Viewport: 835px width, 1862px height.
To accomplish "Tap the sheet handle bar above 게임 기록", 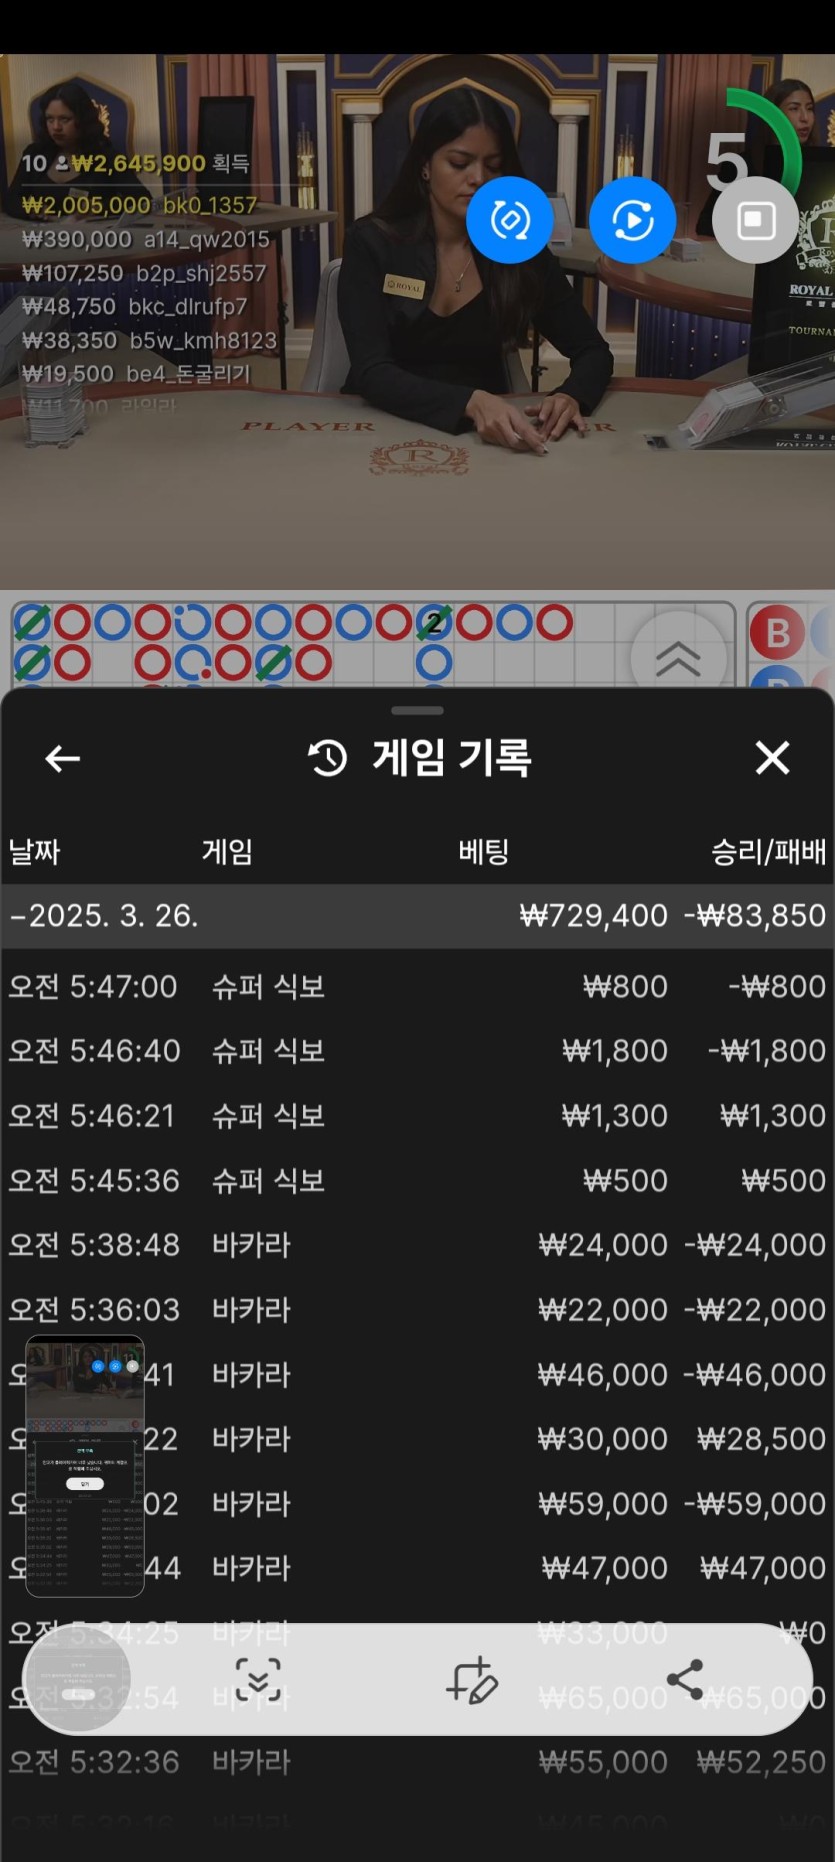I will (417, 711).
